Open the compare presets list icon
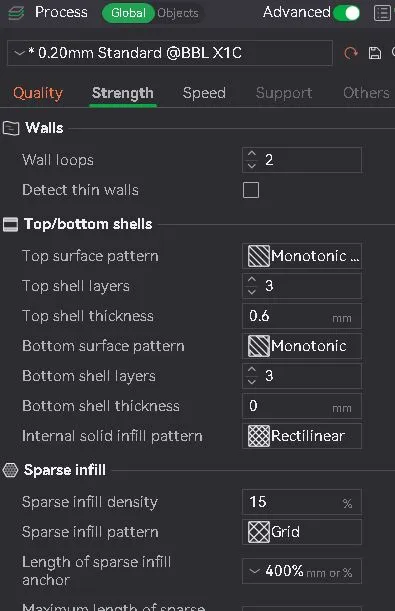The width and height of the screenshot is (395, 611). tap(382, 13)
